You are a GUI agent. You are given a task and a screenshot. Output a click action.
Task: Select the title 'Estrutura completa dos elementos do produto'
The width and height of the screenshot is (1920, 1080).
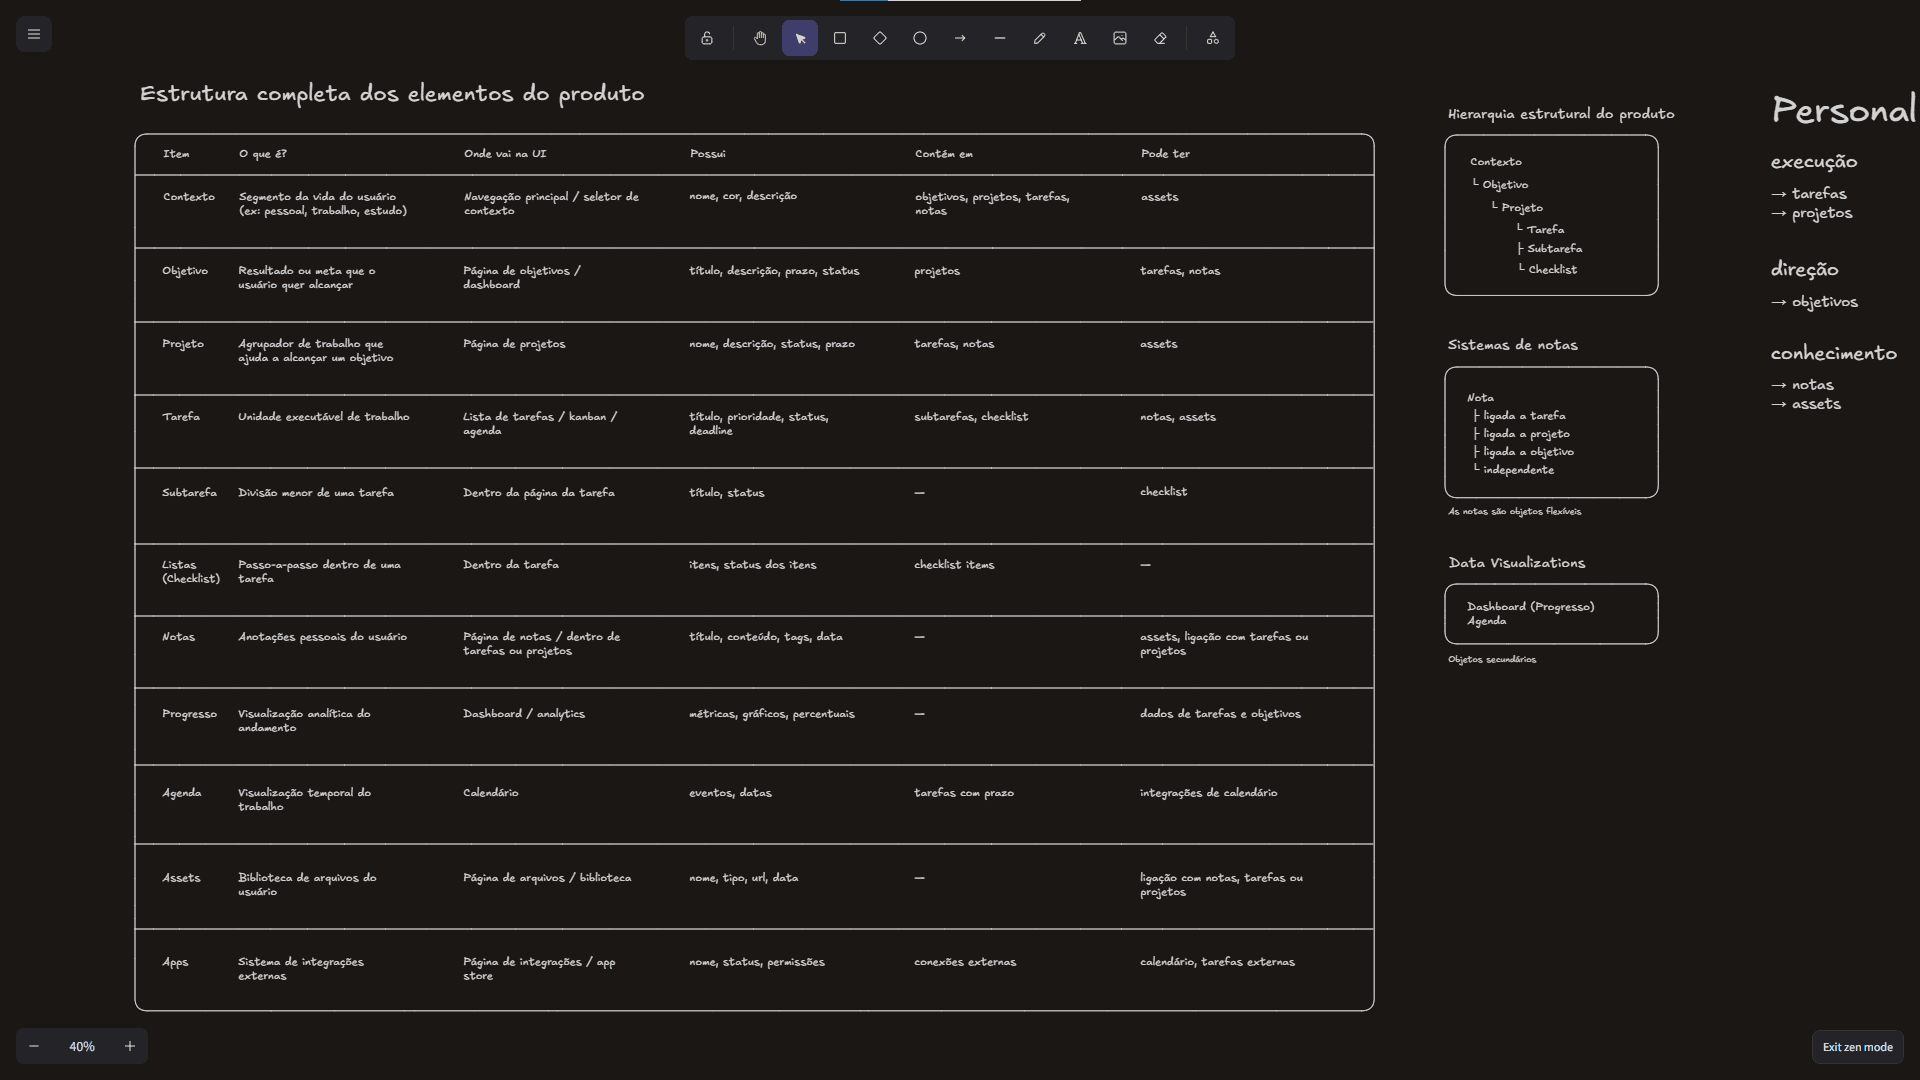[x=392, y=94]
